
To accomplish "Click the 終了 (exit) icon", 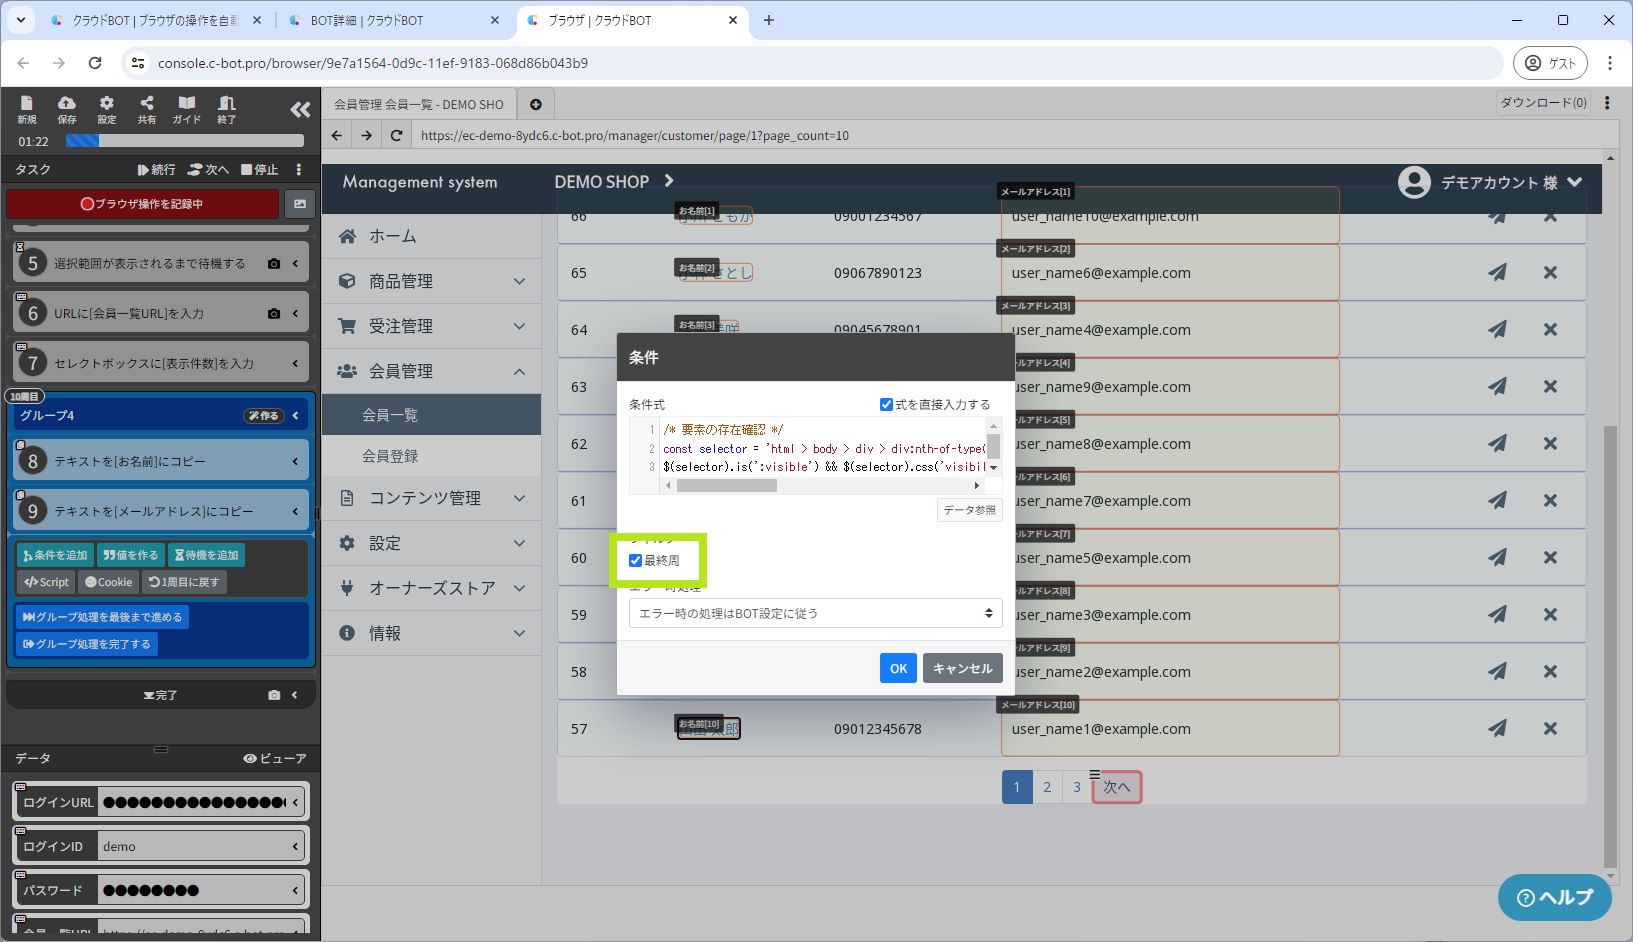I will click(227, 109).
